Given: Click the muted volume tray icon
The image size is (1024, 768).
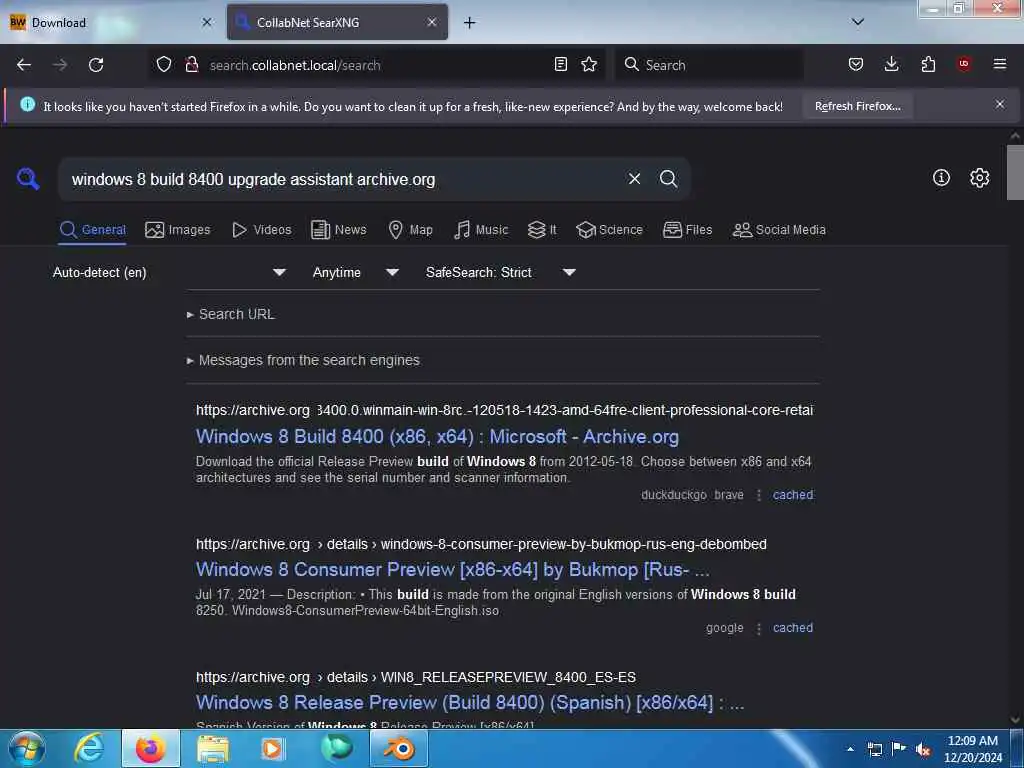Looking at the screenshot, I should point(923,750).
